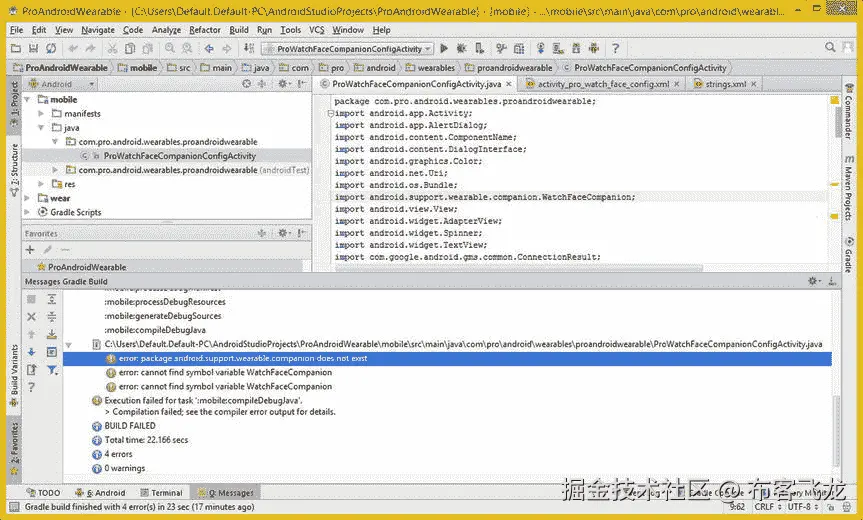This screenshot has width=863, height=520.
Task: Open the Terminal tool window
Action: (x=161, y=492)
